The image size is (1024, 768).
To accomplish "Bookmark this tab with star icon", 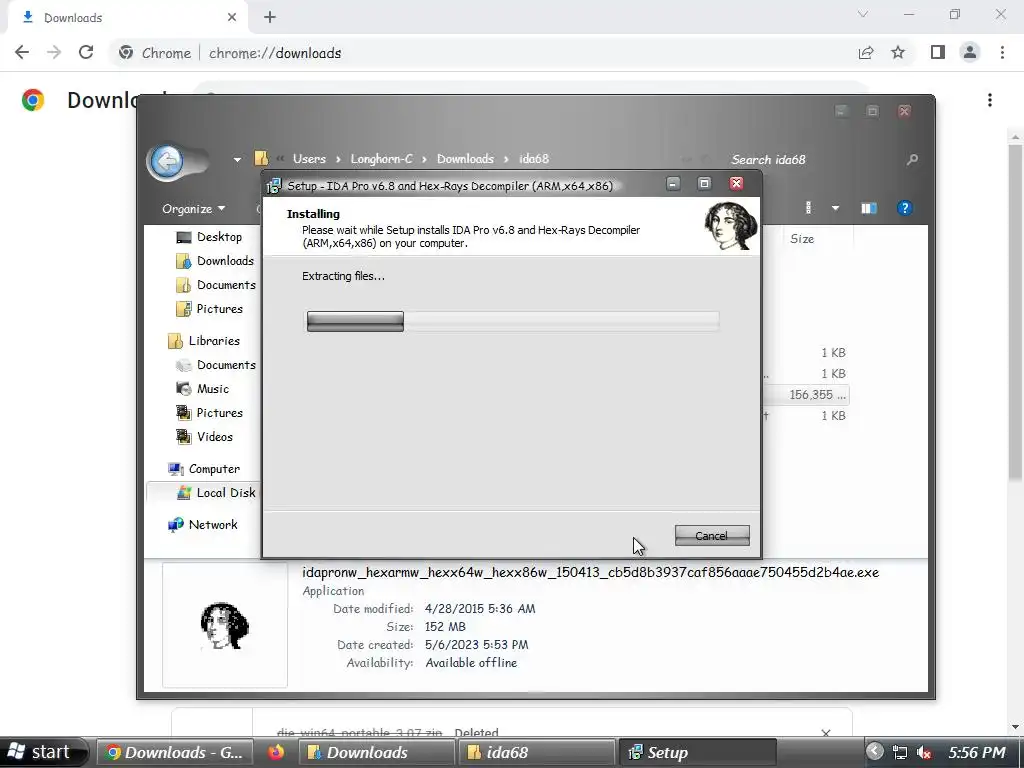I will click(898, 53).
